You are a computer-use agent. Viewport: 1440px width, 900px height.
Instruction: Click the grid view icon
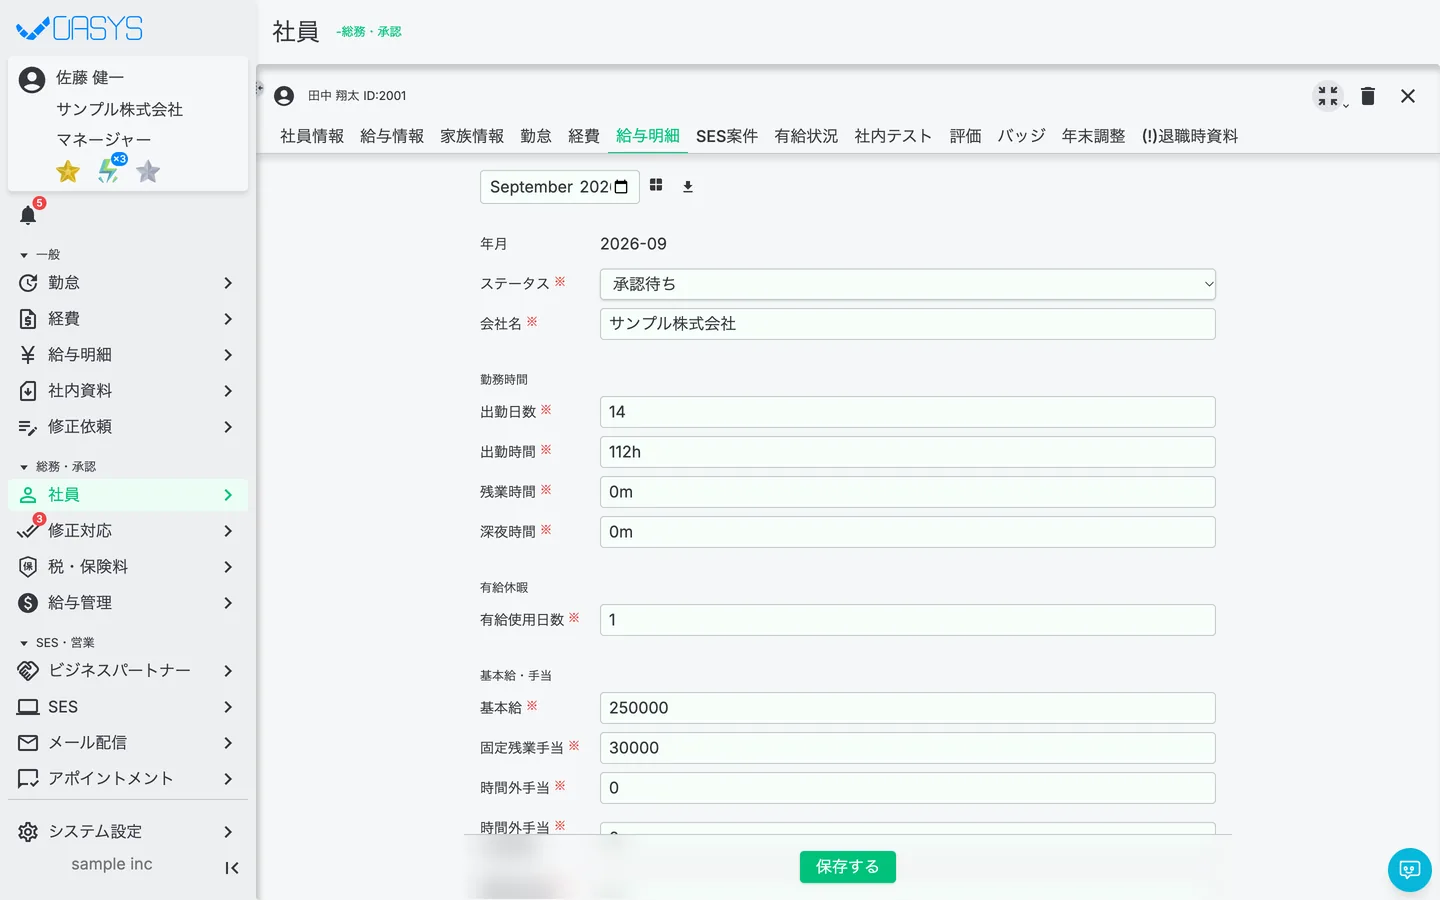click(x=656, y=185)
